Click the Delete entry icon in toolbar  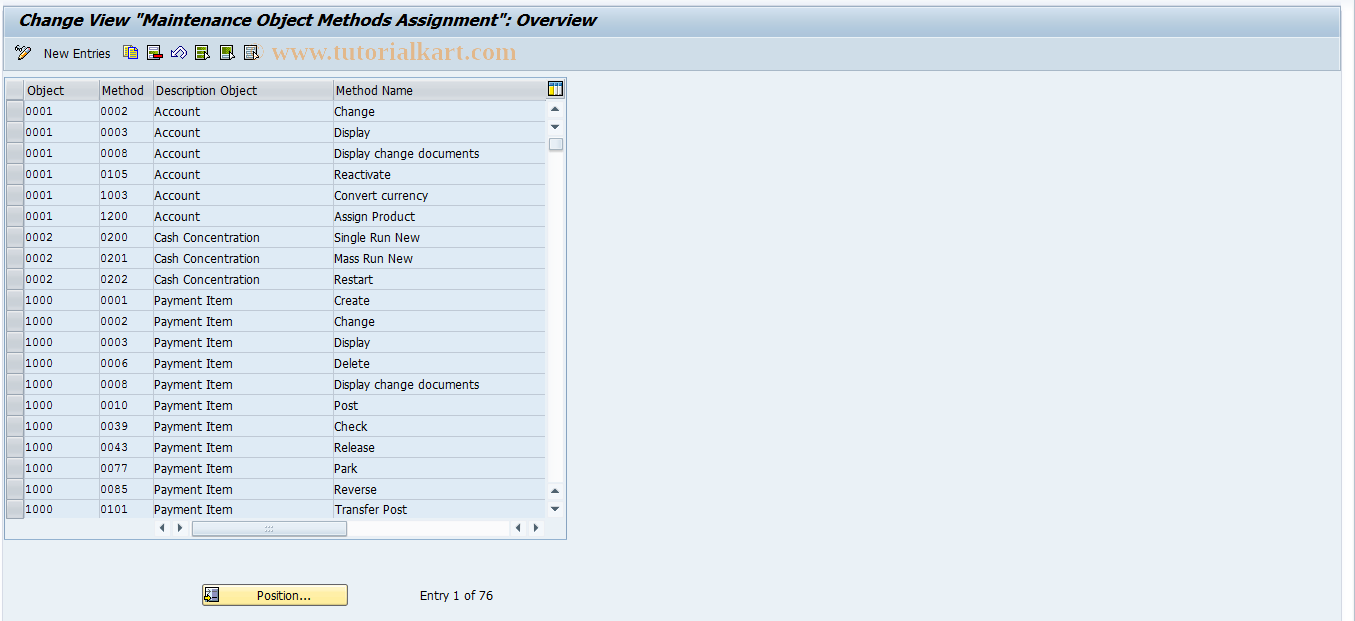pos(154,53)
